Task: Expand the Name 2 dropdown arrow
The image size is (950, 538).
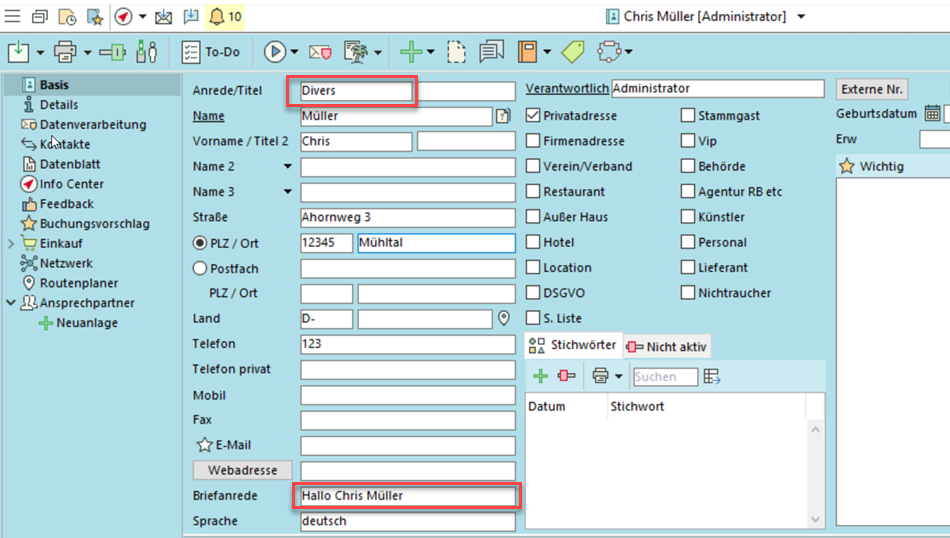Action: (288, 167)
